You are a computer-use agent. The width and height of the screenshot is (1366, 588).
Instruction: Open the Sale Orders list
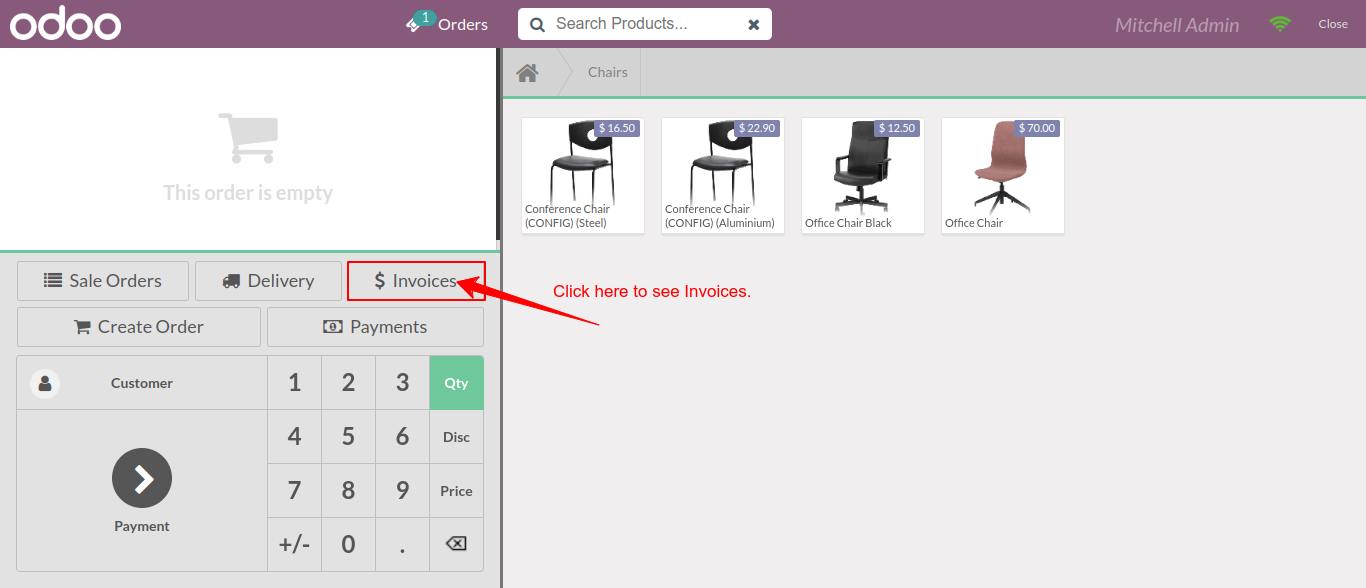(x=103, y=281)
